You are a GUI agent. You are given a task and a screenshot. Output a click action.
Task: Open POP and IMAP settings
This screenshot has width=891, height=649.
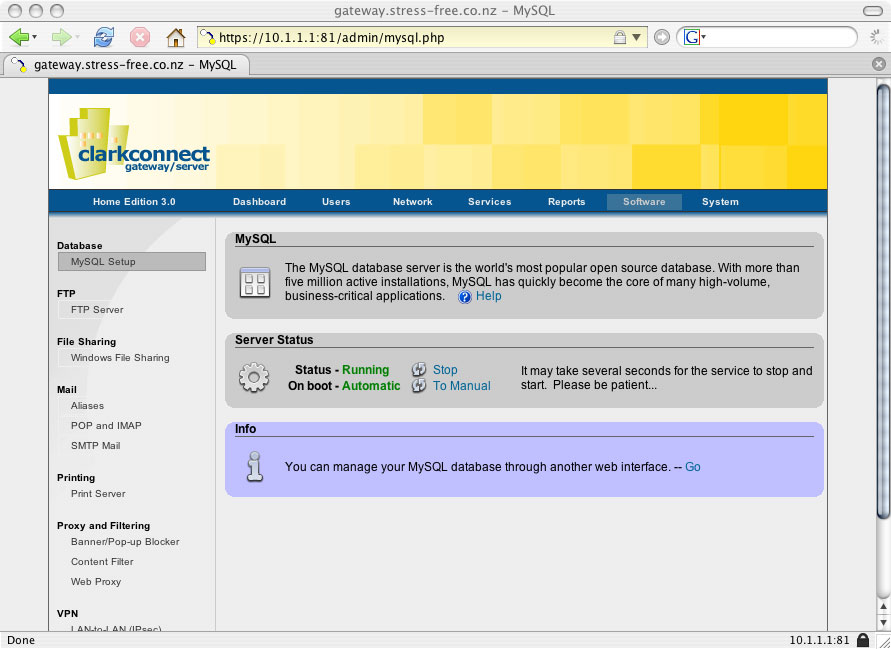(x=106, y=426)
